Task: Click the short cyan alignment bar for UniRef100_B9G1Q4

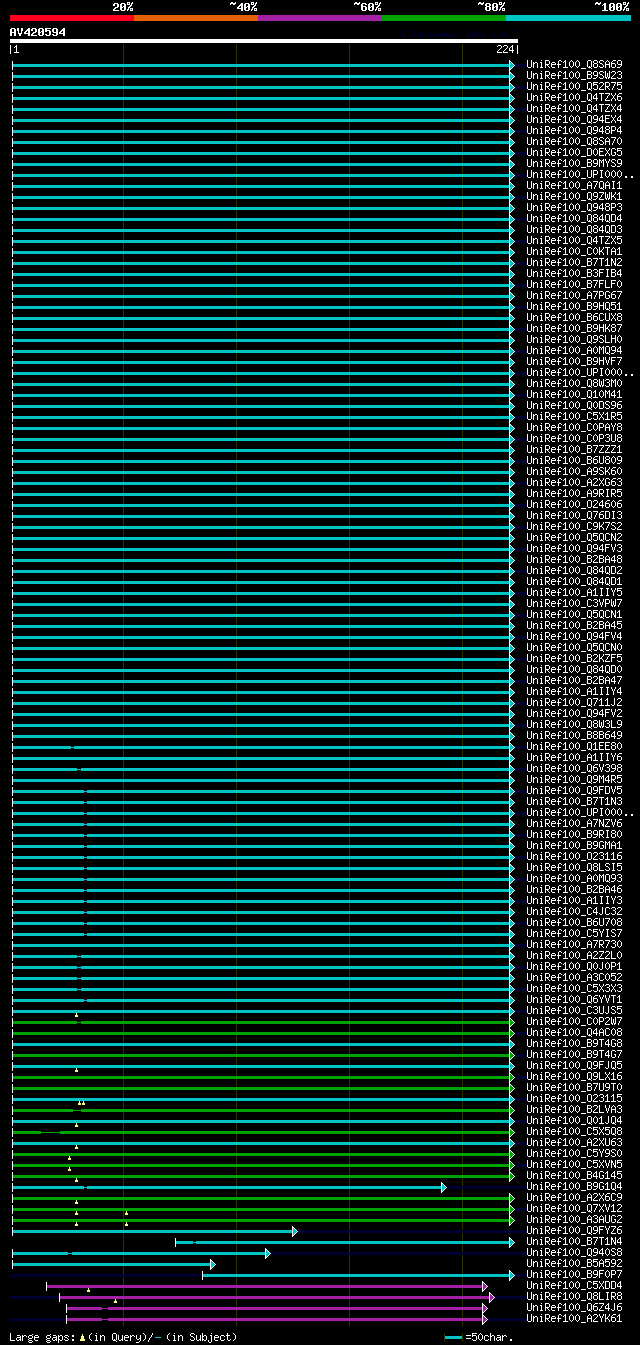Action: (229, 1187)
